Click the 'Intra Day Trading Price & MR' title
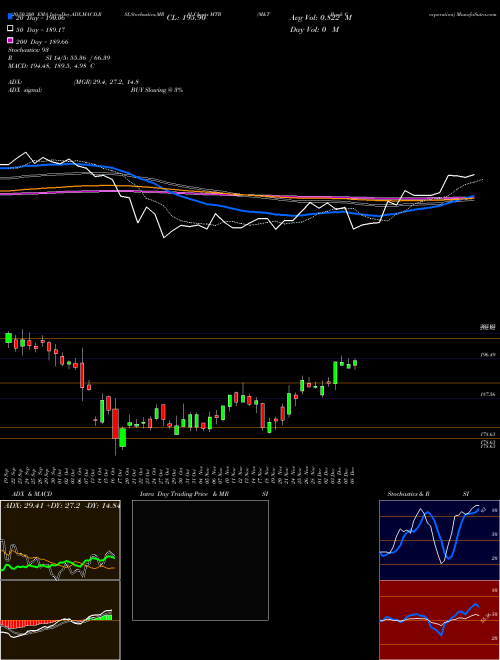This screenshot has height=660, width=500. [x=184, y=494]
